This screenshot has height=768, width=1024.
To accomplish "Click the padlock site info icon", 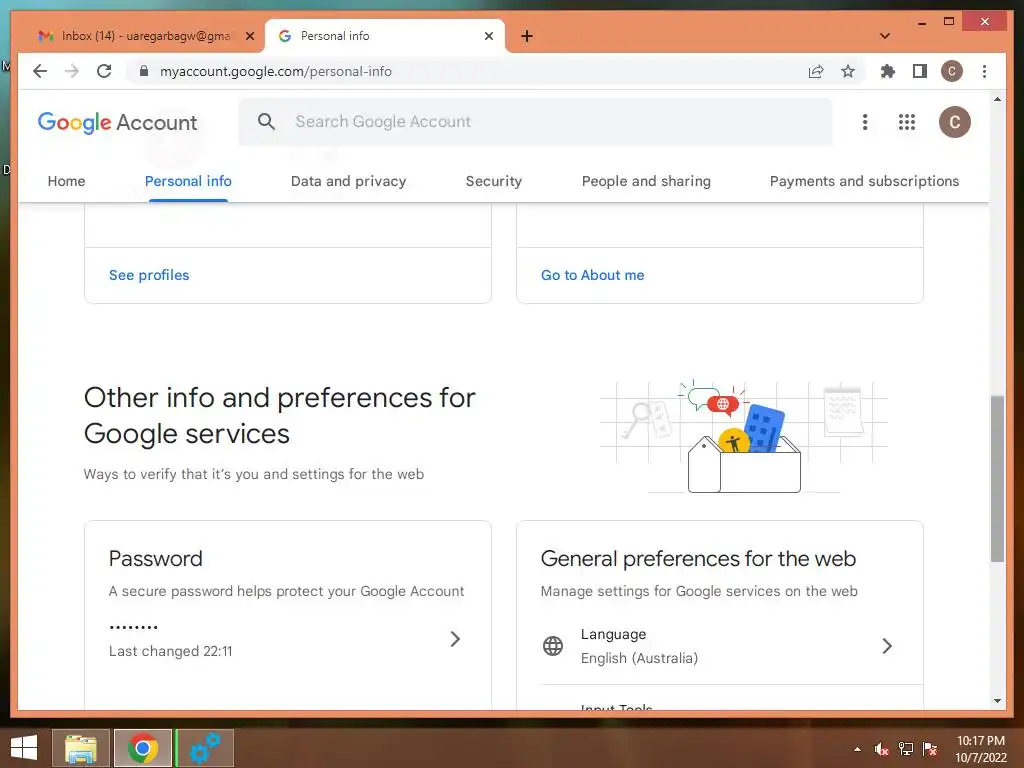I will [x=144, y=71].
